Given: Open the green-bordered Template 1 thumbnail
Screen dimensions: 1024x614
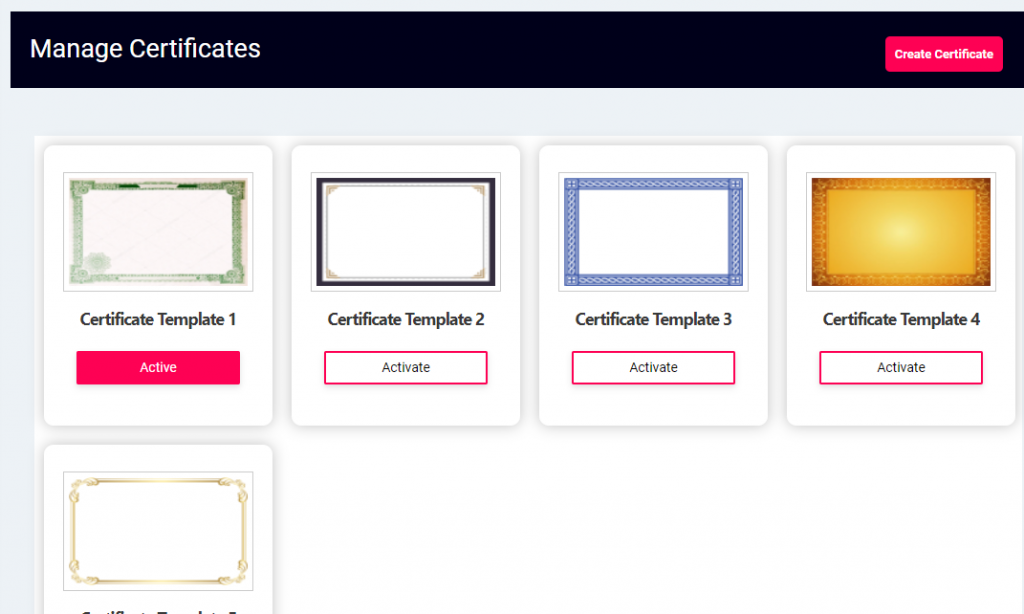Looking at the screenshot, I should click(158, 232).
